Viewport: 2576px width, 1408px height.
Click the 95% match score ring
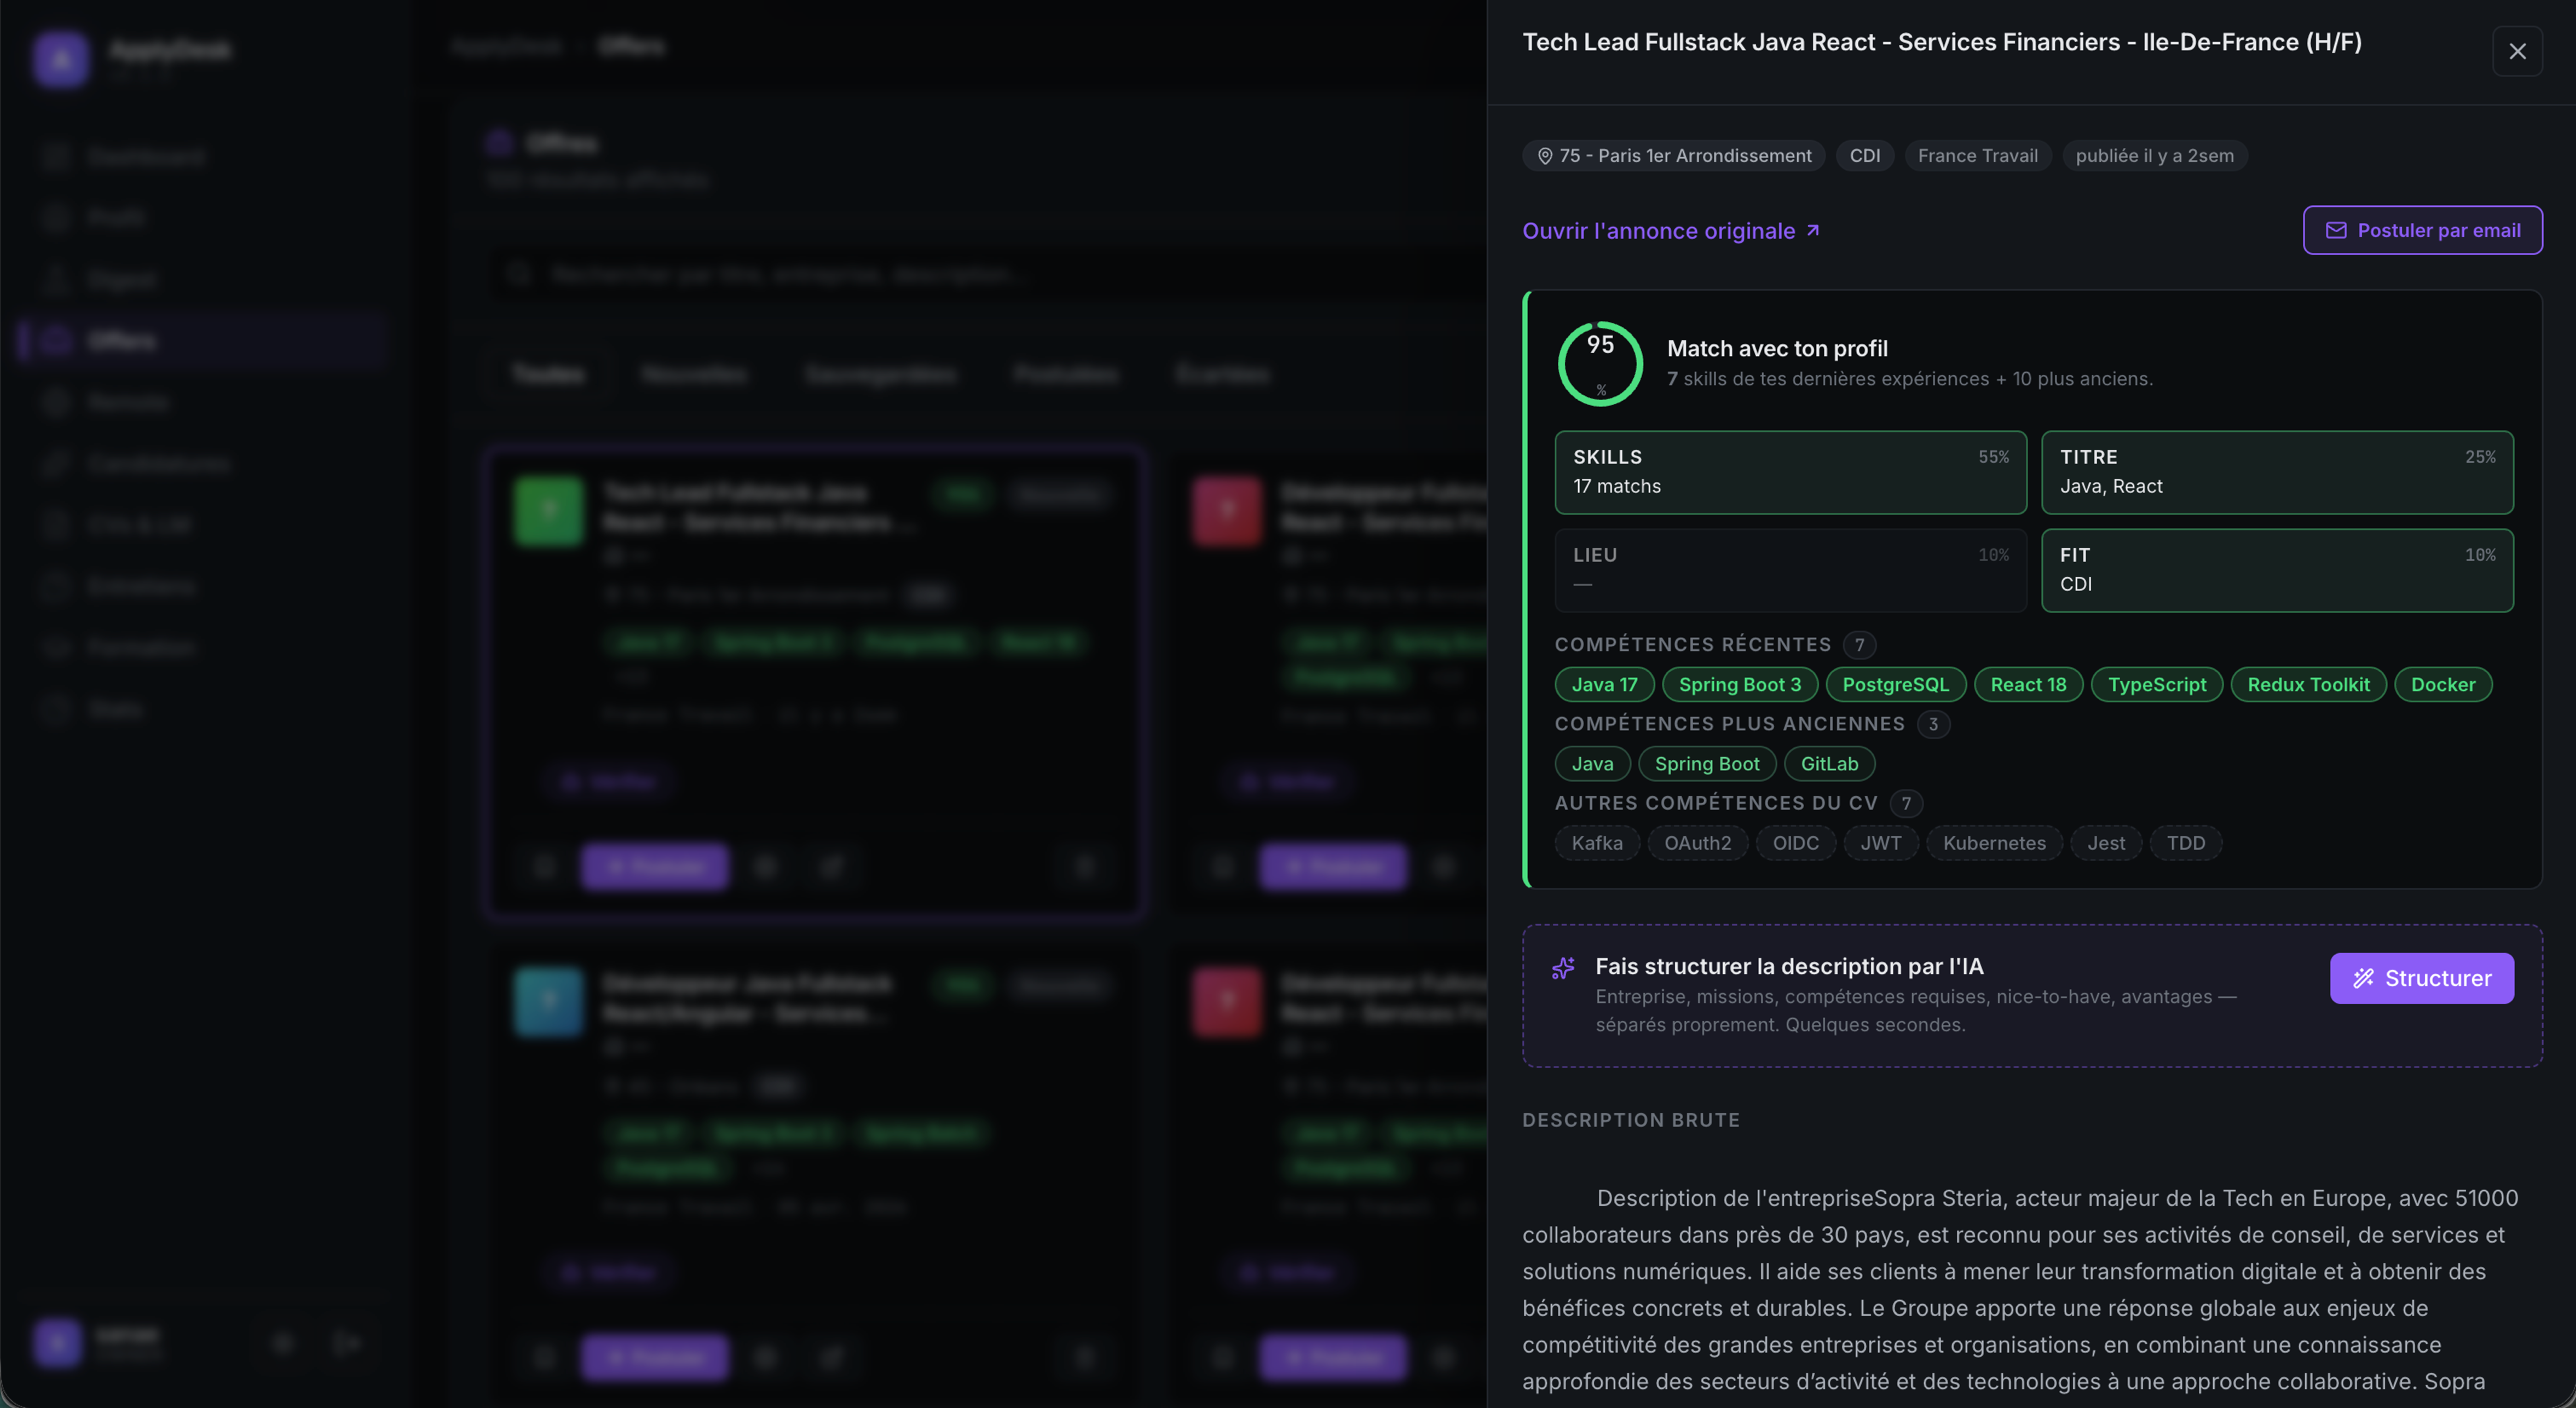pyautogui.click(x=1600, y=363)
